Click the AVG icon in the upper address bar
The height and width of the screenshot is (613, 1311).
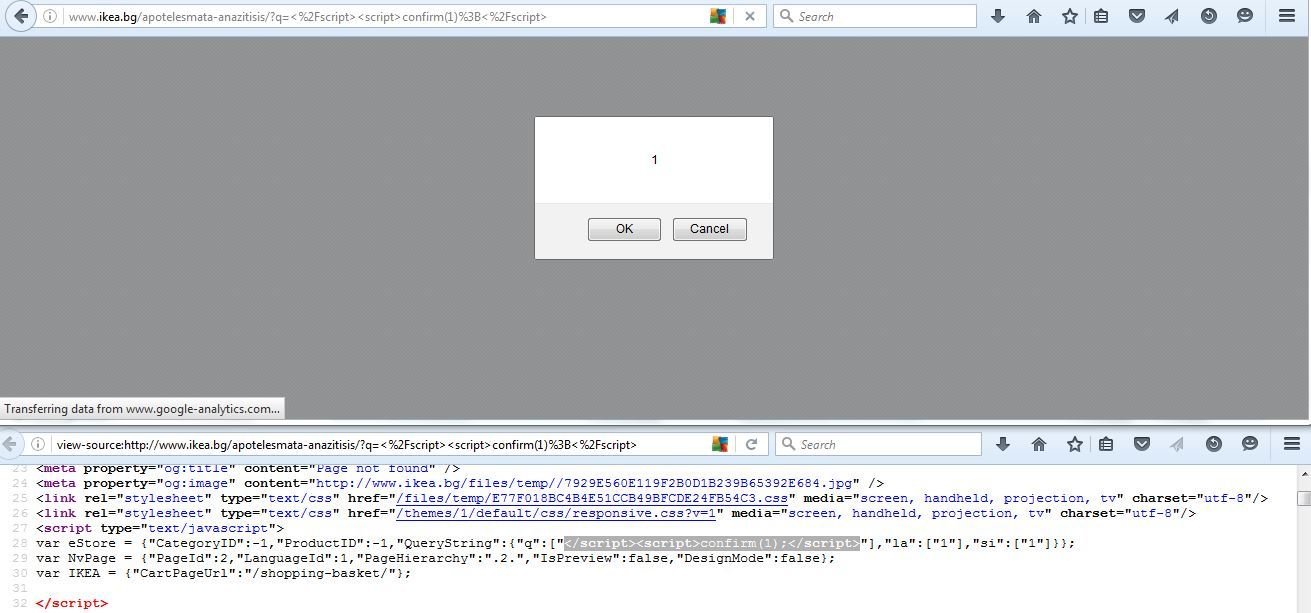(x=718, y=16)
